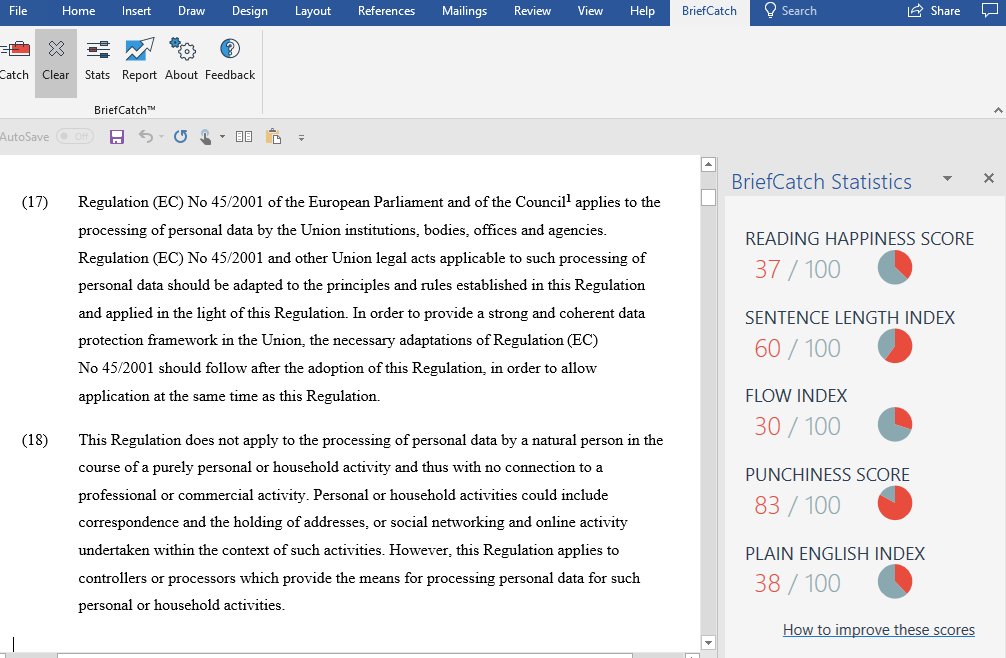Save the document with the floppy icon
The height and width of the screenshot is (658, 1006).
[117, 137]
